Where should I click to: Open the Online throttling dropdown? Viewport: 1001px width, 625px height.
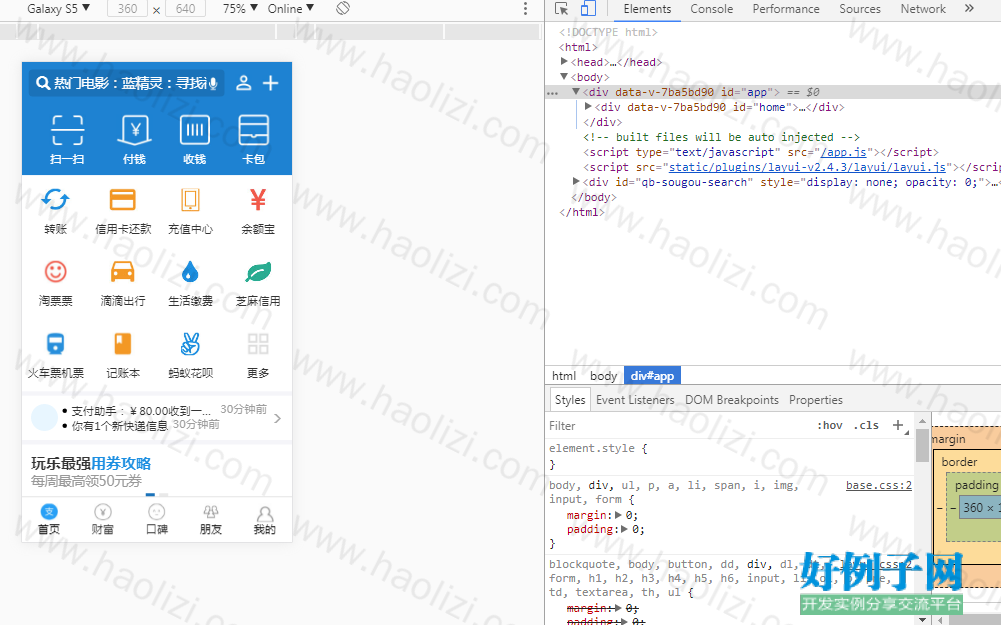290,8
